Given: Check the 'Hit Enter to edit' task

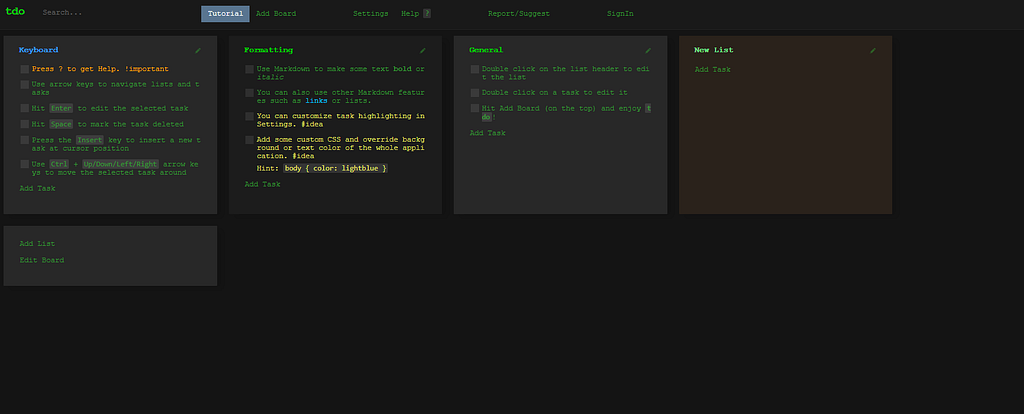Looking at the screenshot, I should (24, 108).
